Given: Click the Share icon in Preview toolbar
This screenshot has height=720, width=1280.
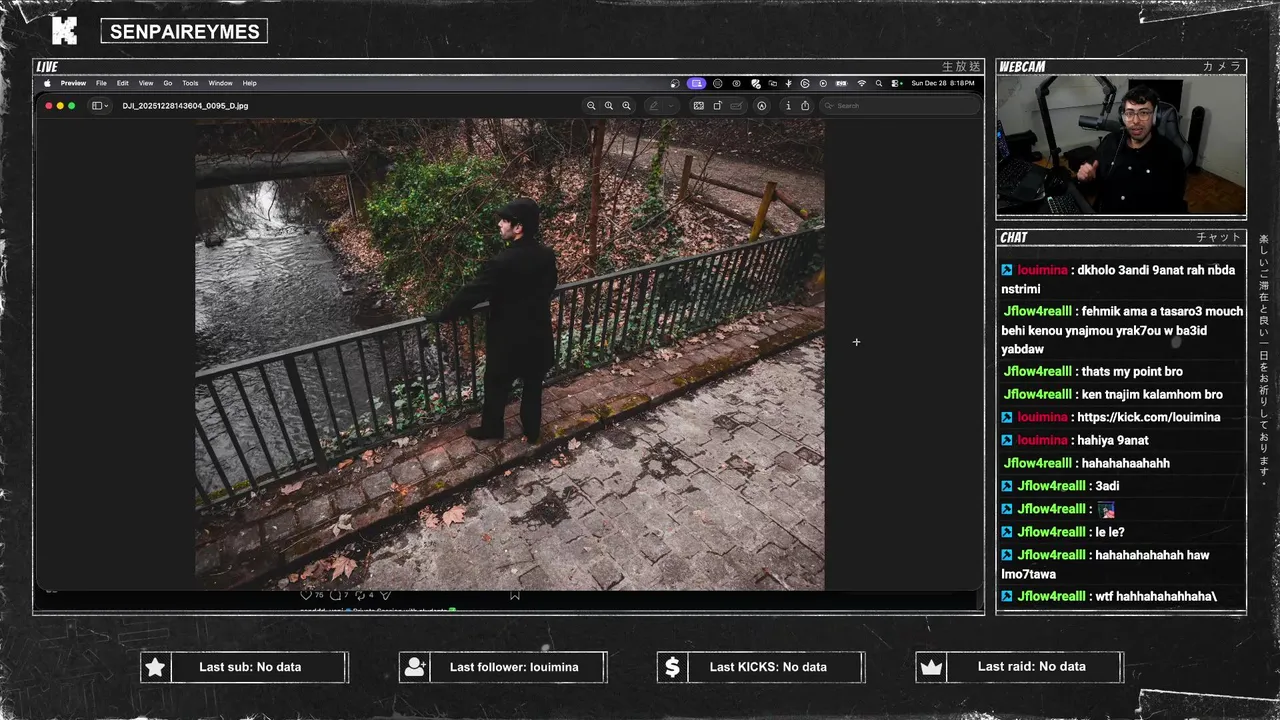Looking at the screenshot, I should [x=805, y=105].
